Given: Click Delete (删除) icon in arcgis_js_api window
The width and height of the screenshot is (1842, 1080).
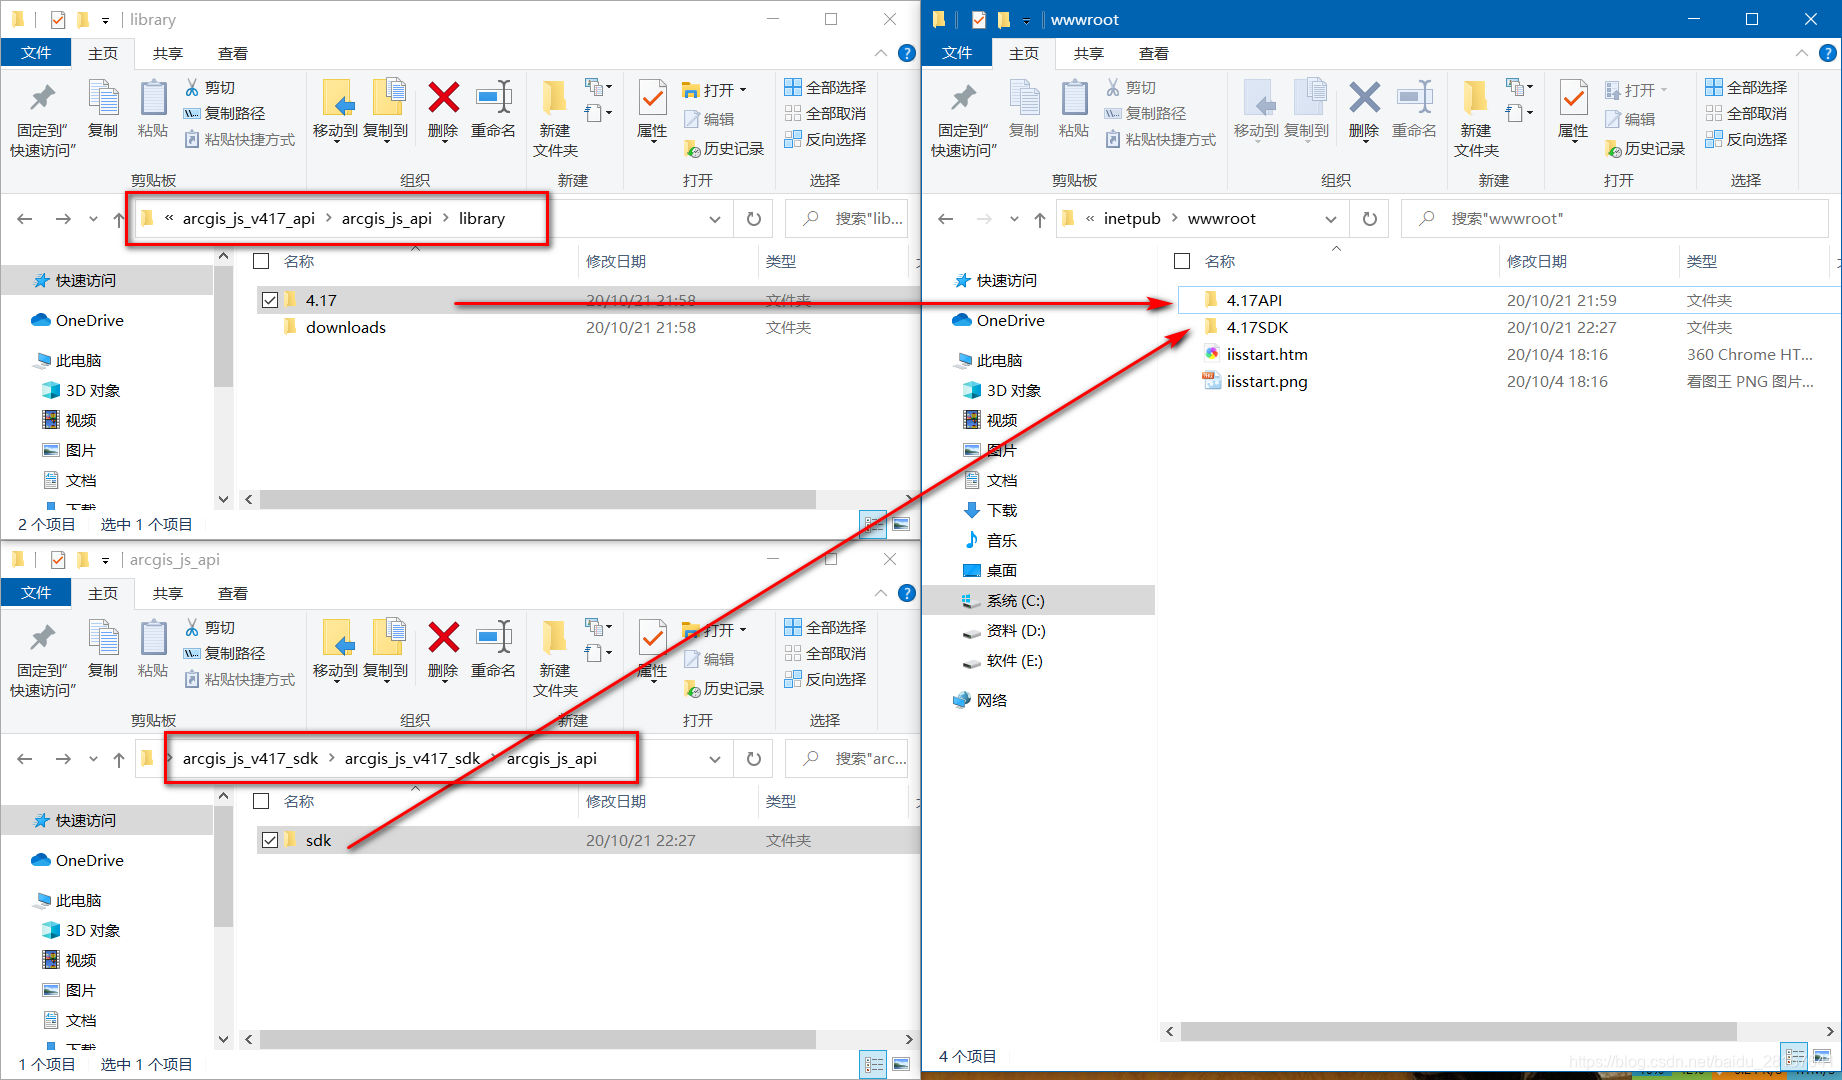Looking at the screenshot, I should pyautogui.click(x=443, y=638).
